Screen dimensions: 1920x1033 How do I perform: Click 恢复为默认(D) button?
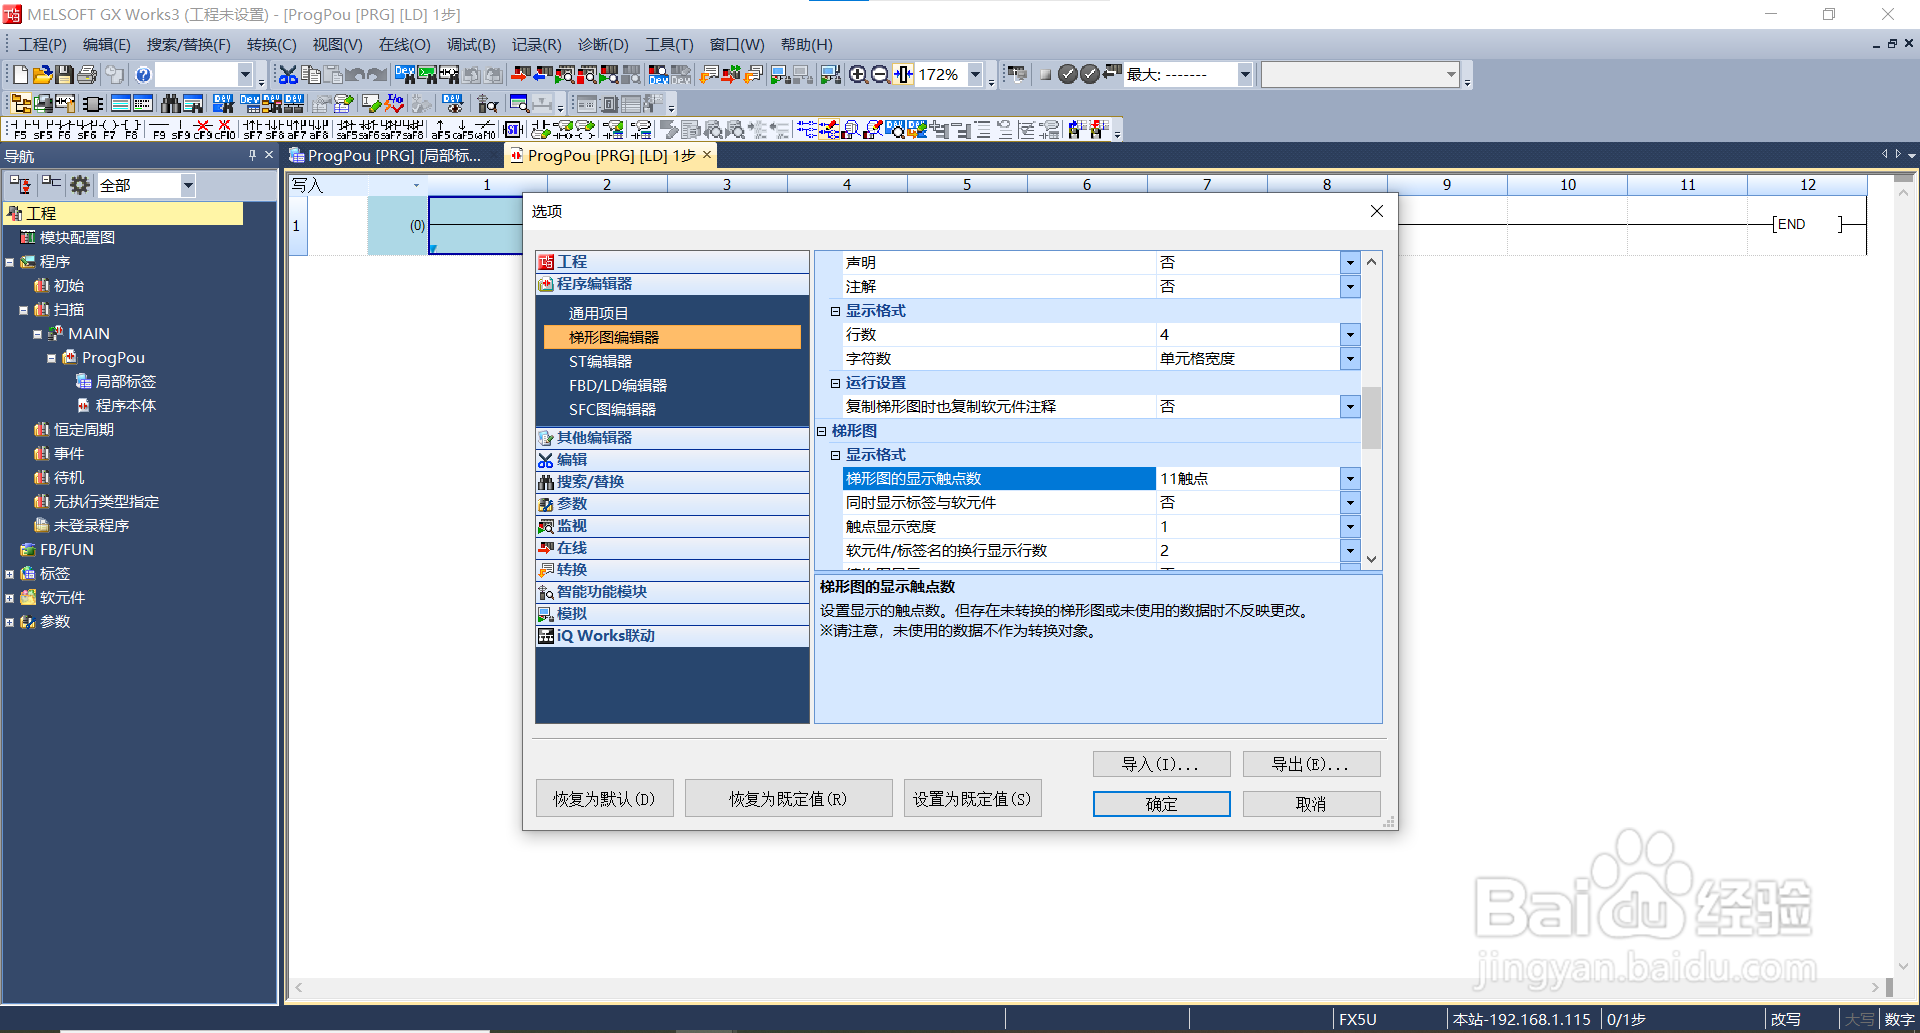(x=604, y=799)
